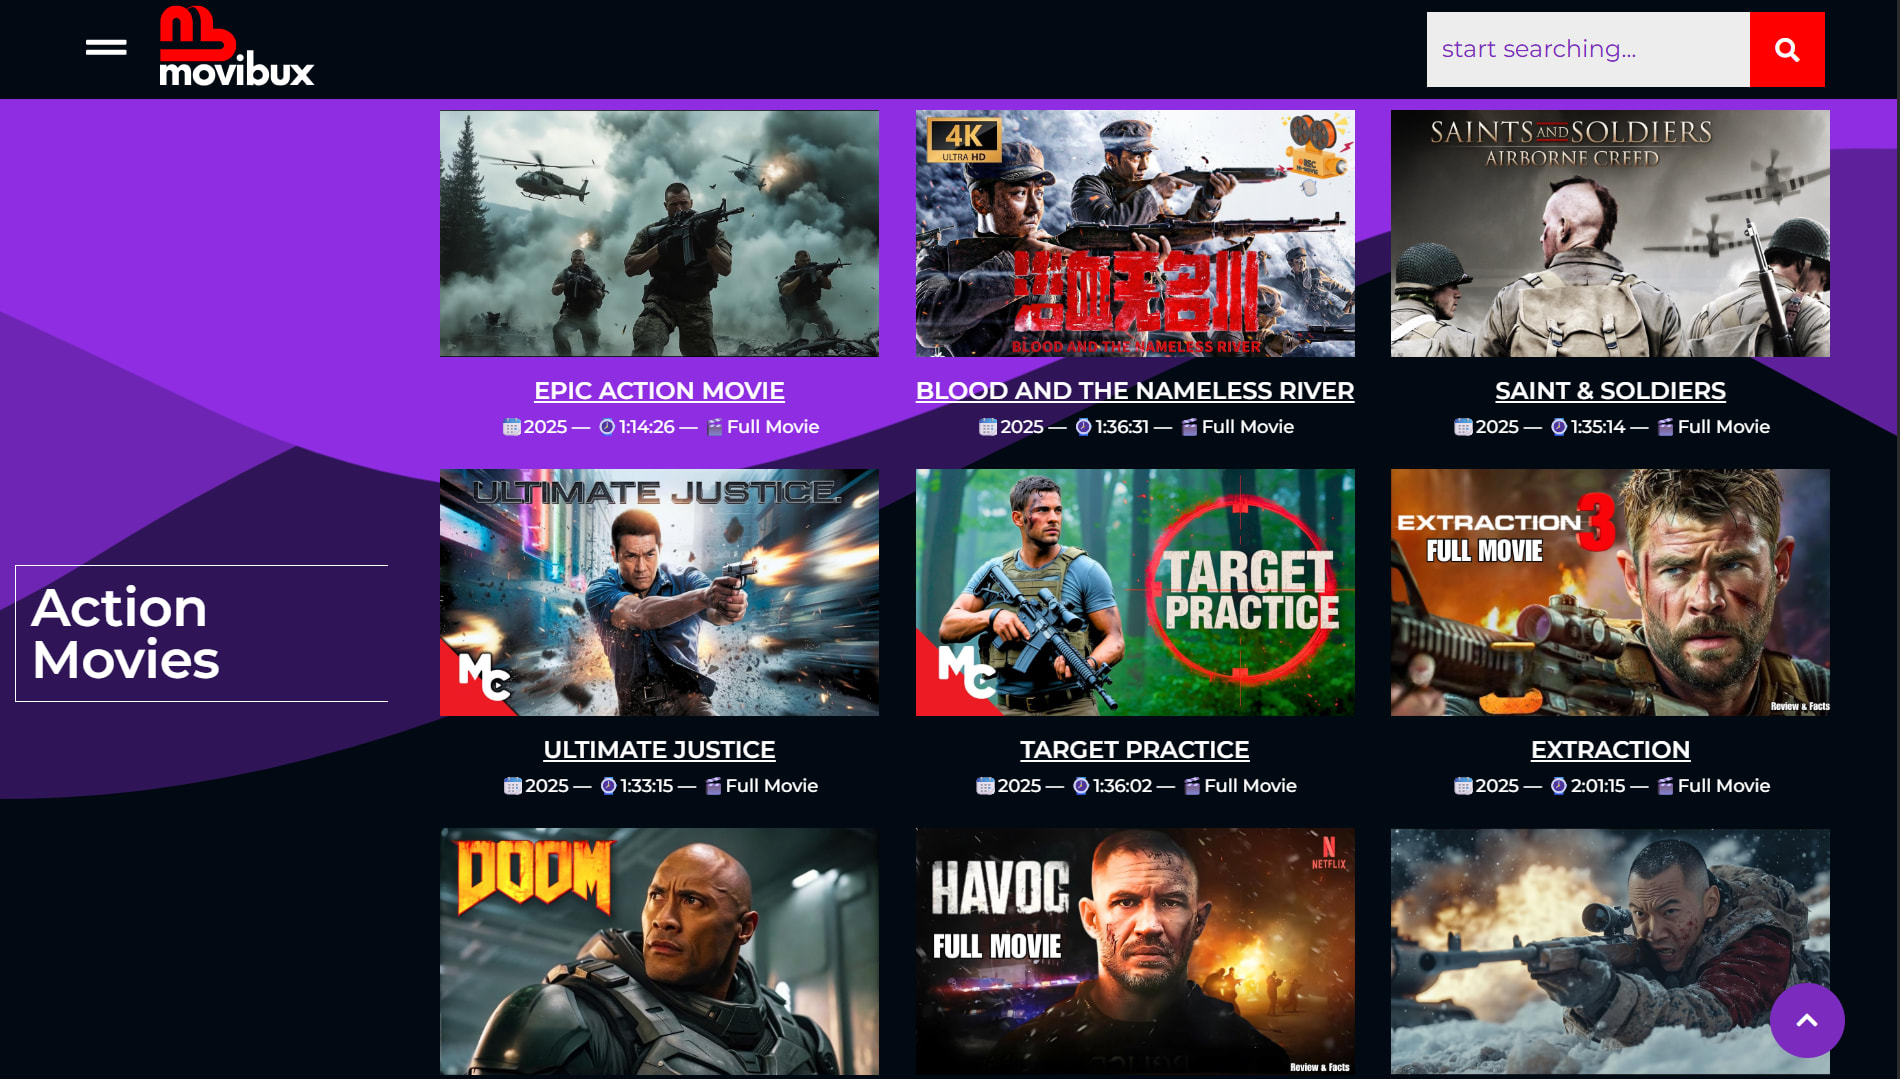Open the Ultimate Justice movie page
1900x1079 pixels.
659,749
